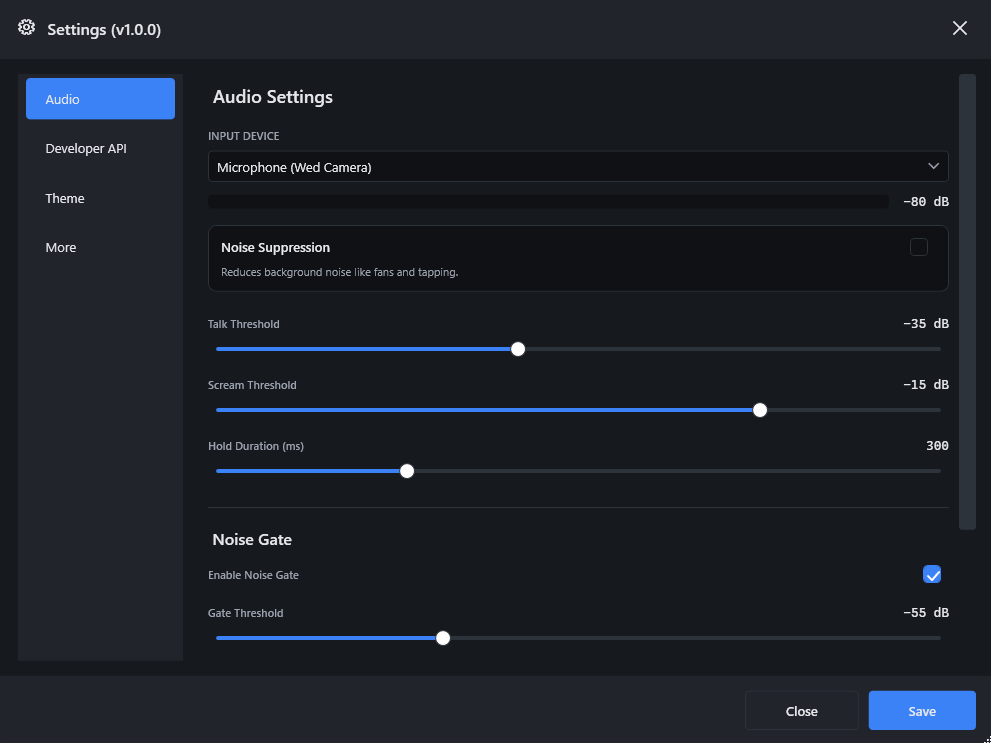Open the Input Device dropdown
This screenshot has width=991, height=743.
577,167
